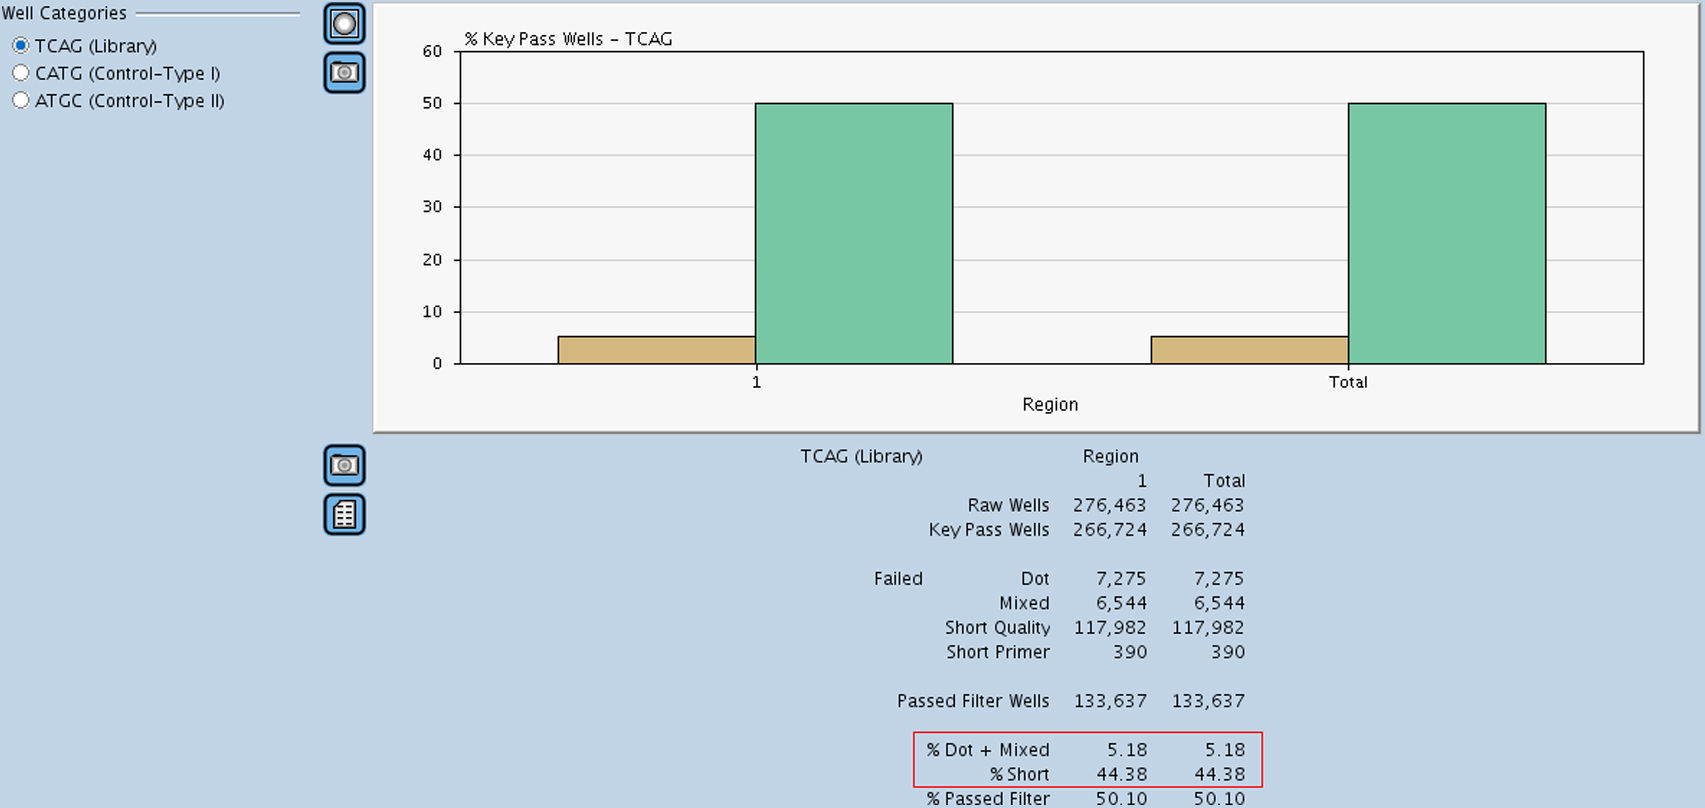Screen dimensions: 1705x808
Task: Switch to ATGC (Control-Type II) radio option
Action: pos(21,100)
